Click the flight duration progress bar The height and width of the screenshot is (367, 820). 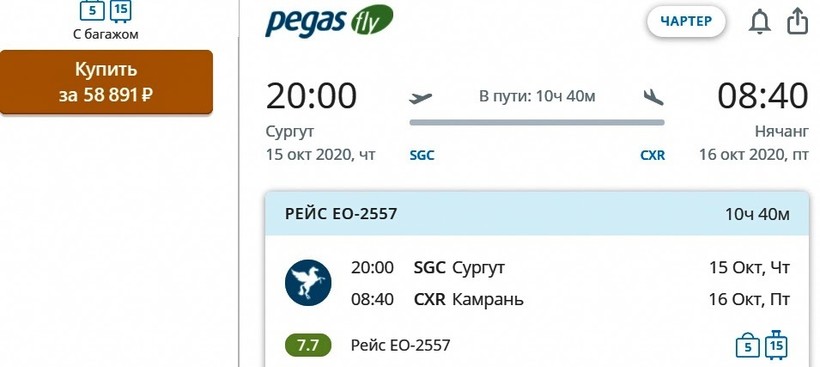[x=537, y=123]
